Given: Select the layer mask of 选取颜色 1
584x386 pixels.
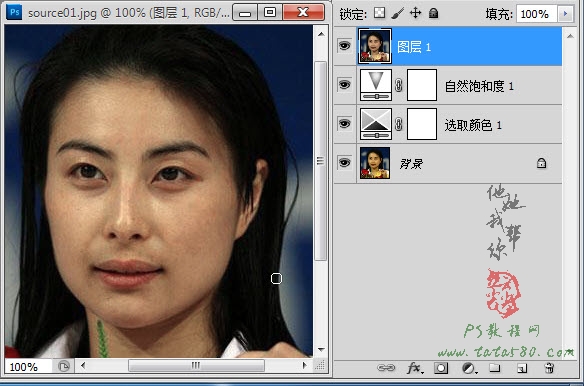Looking at the screenshot, I should 422,124.
